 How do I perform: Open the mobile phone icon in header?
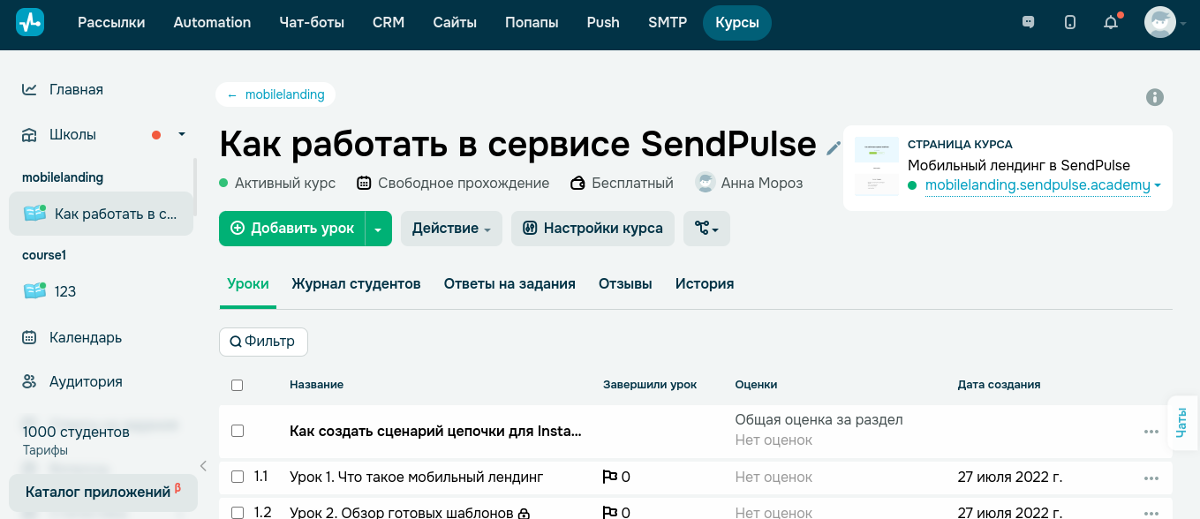1070,22
